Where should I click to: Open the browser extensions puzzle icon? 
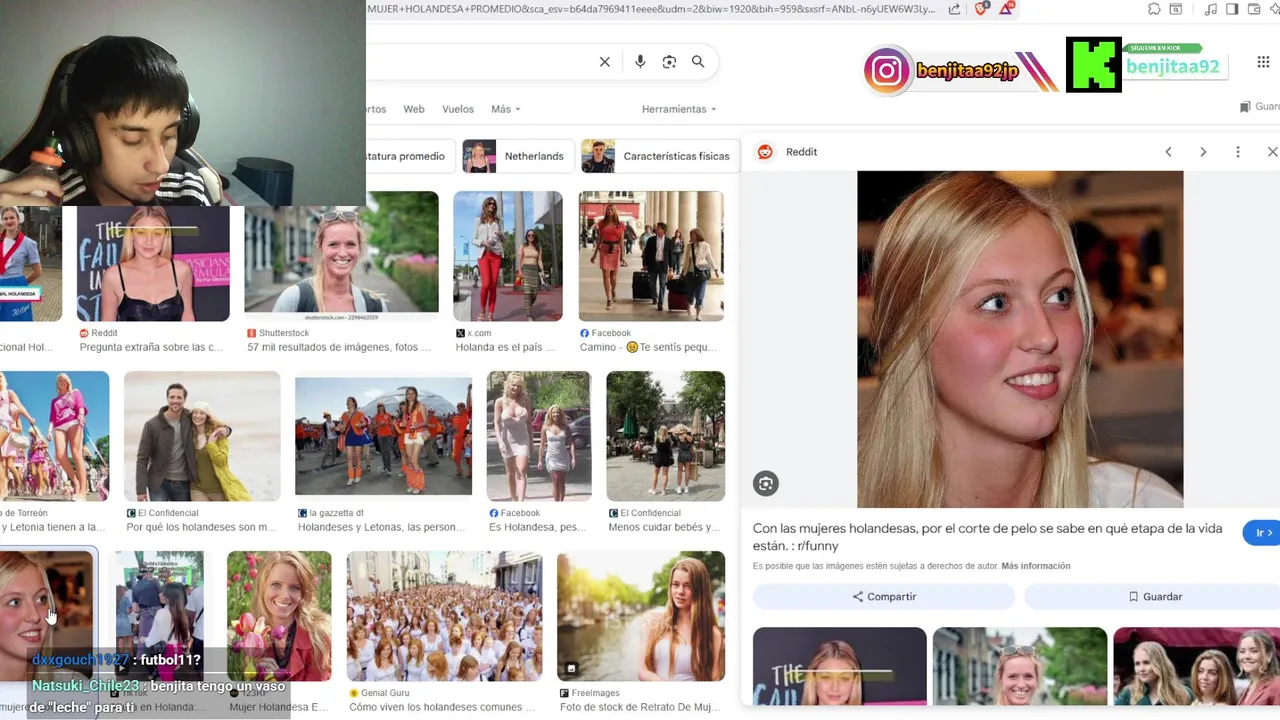(1155, 9)
